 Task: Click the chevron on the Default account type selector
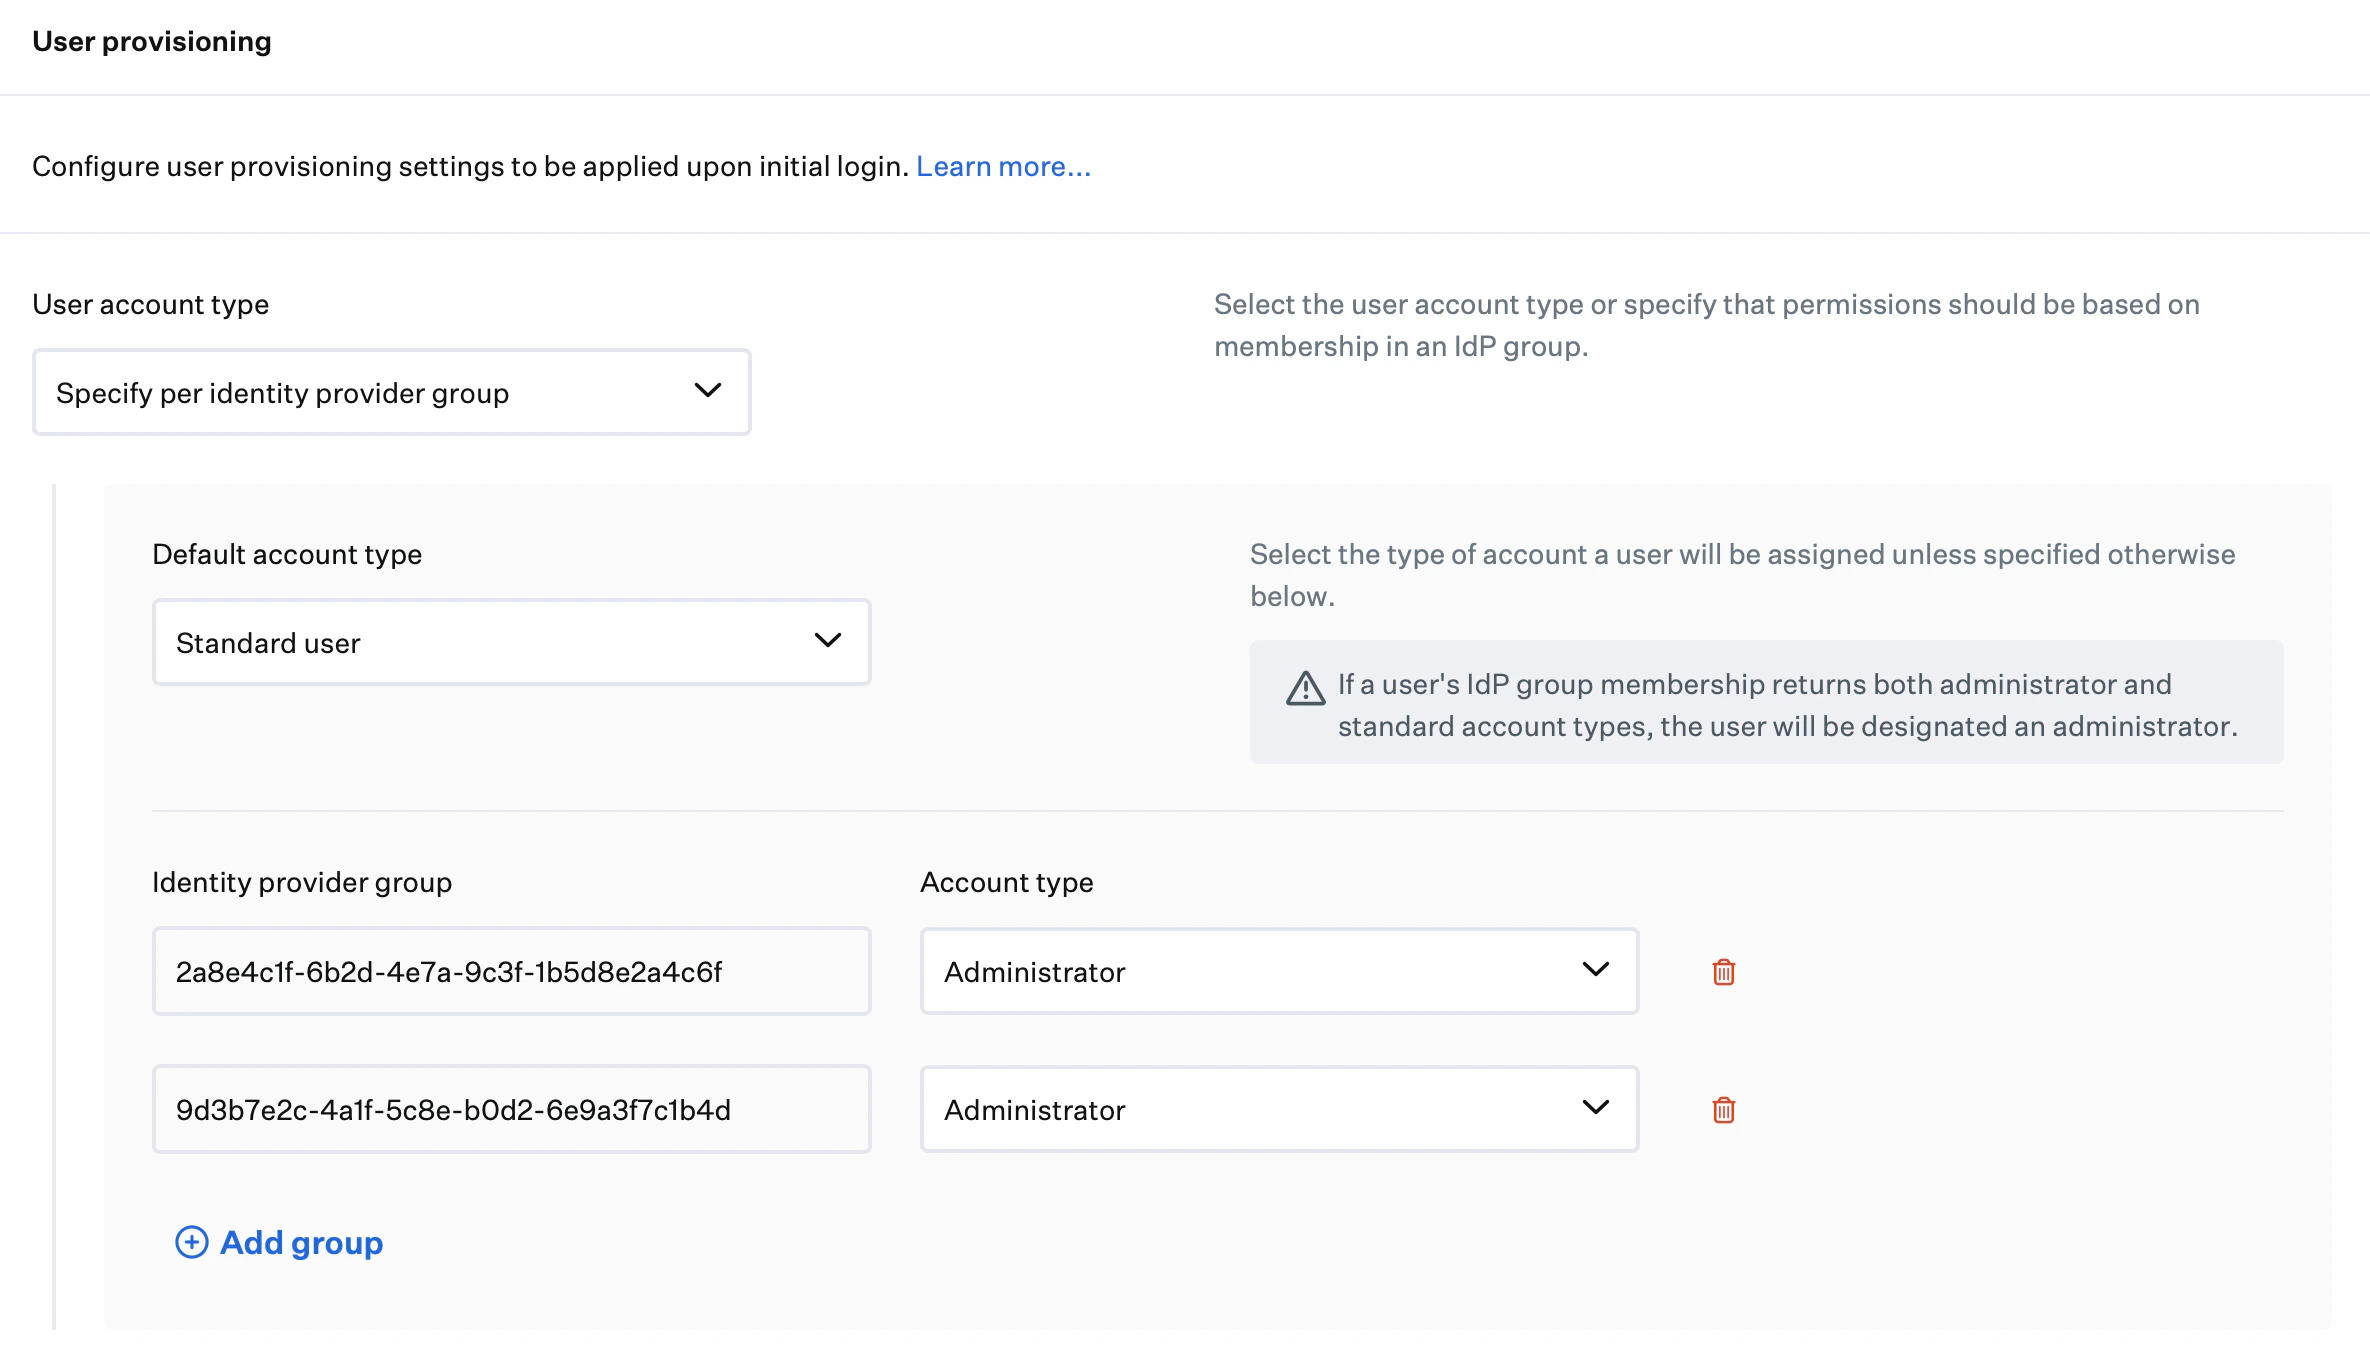point(827,641)
